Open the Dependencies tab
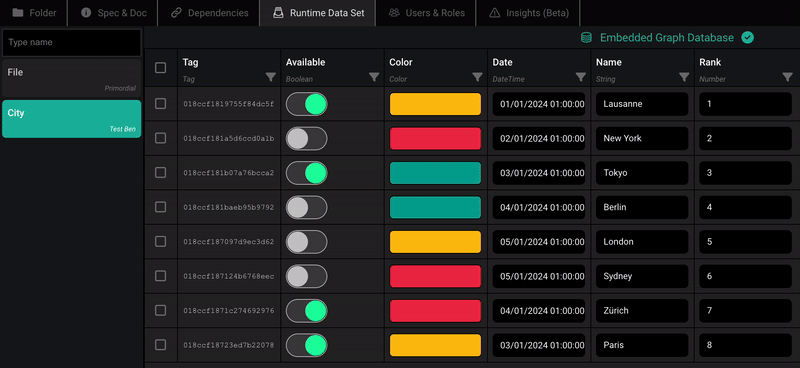 coord(209,13)
